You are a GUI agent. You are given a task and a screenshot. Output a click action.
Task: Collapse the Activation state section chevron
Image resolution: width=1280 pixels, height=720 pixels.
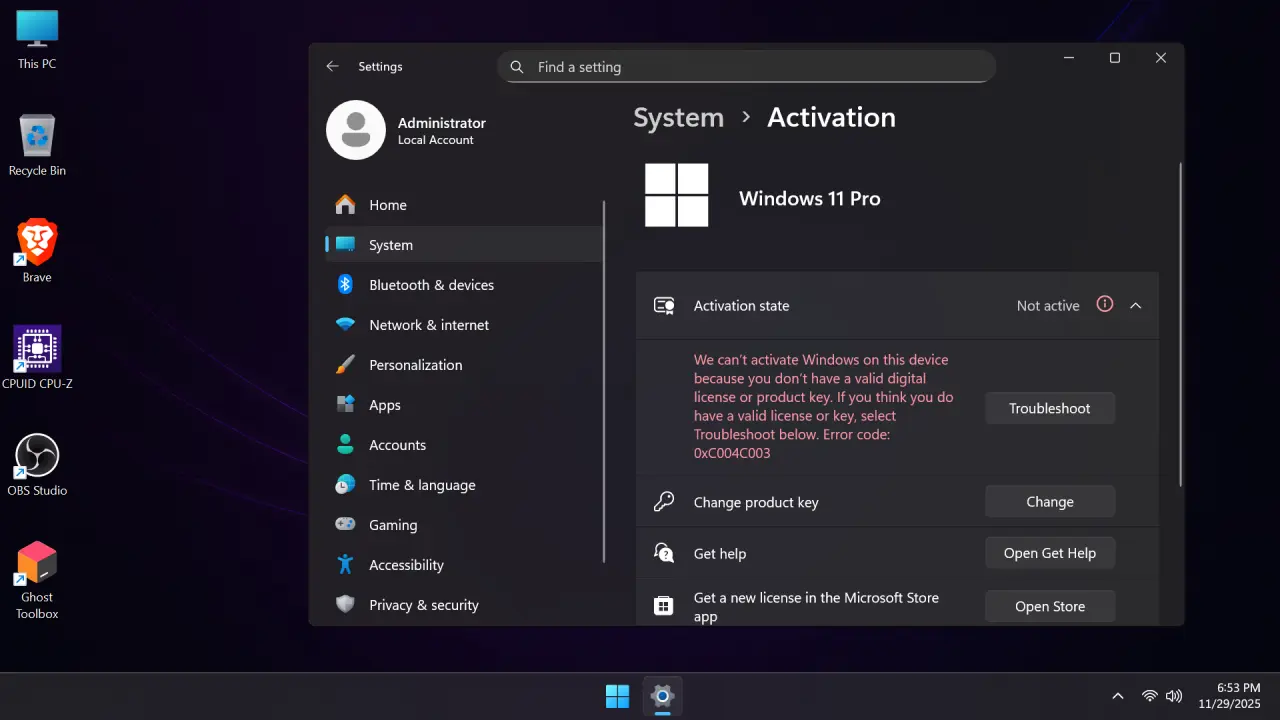1136,306
